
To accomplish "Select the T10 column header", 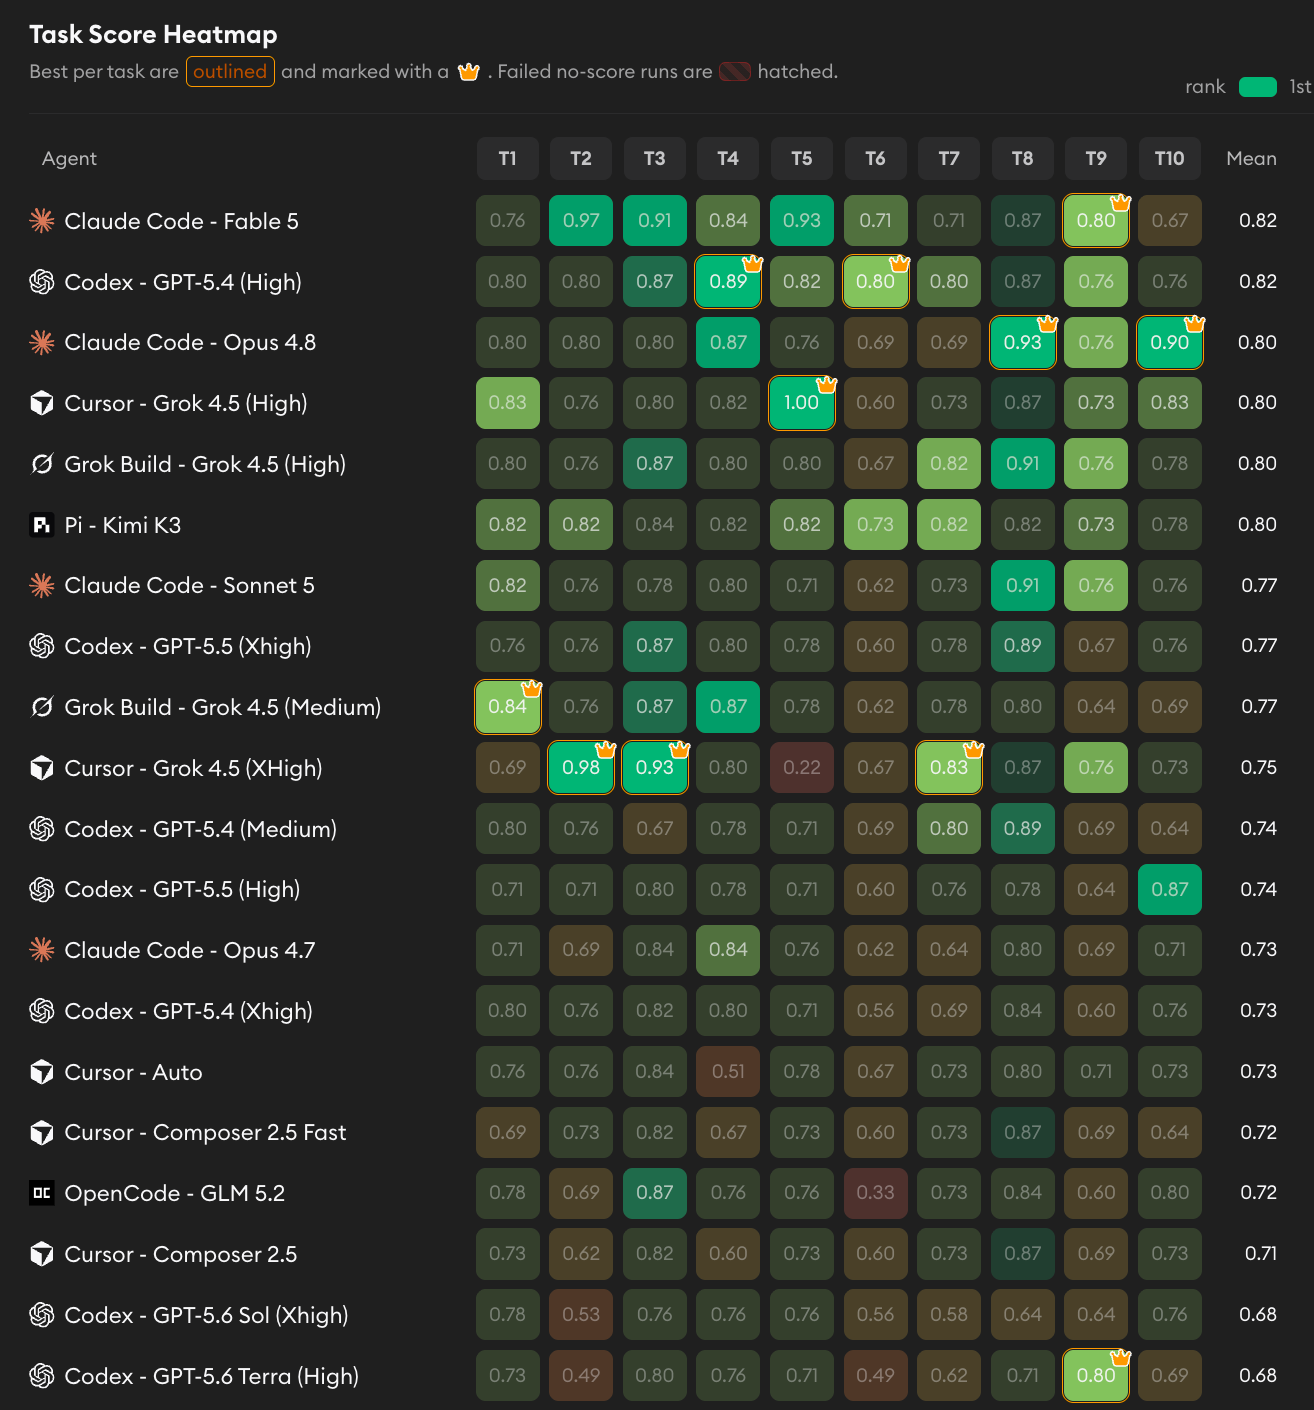I will [1170, 158].
